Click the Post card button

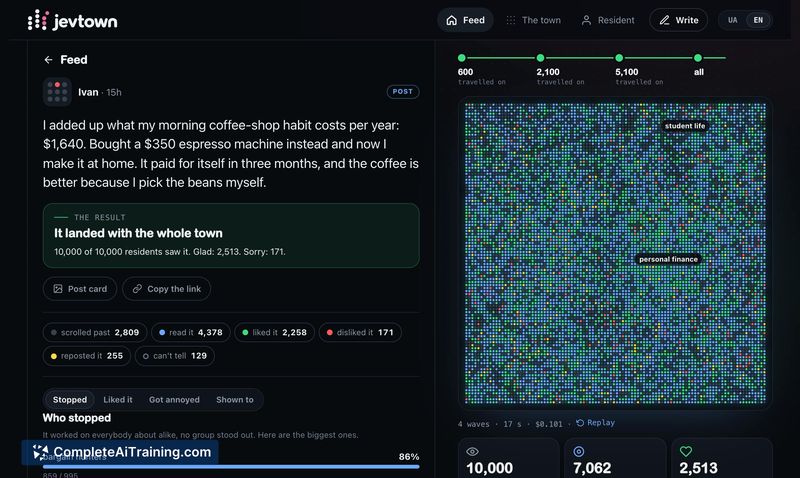(x=80, y=289)
